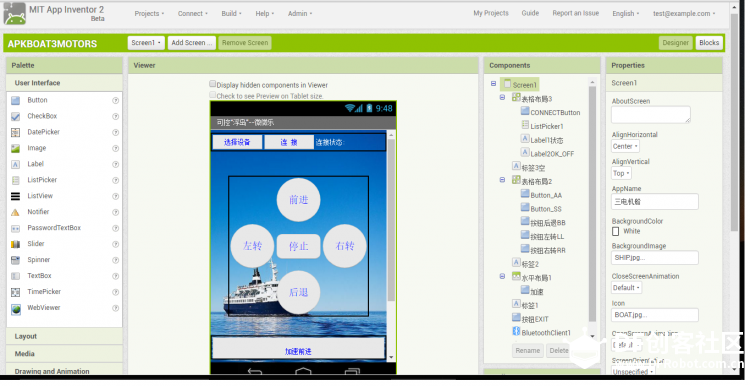The width and height of the screenshot is (750, 386).
Task: Go to My Projects link
Action: click(491, 13)
